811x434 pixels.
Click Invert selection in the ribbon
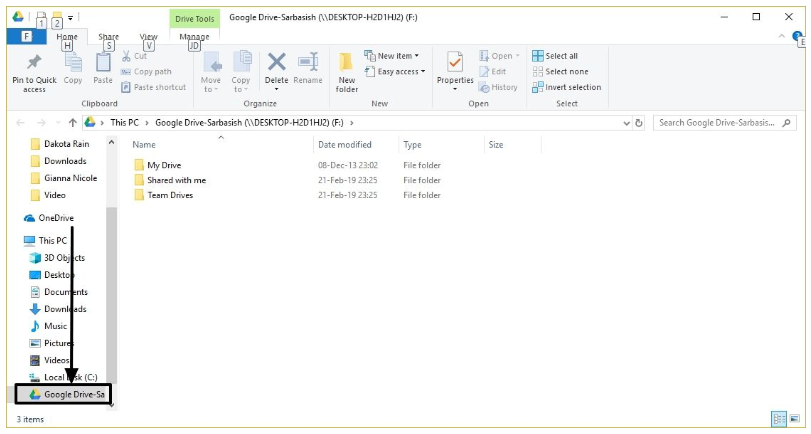click(x=567, y=87)
